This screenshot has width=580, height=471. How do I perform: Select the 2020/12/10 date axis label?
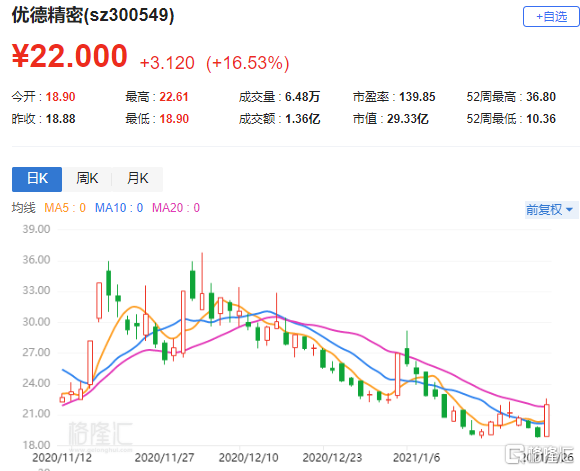point(249,458)
